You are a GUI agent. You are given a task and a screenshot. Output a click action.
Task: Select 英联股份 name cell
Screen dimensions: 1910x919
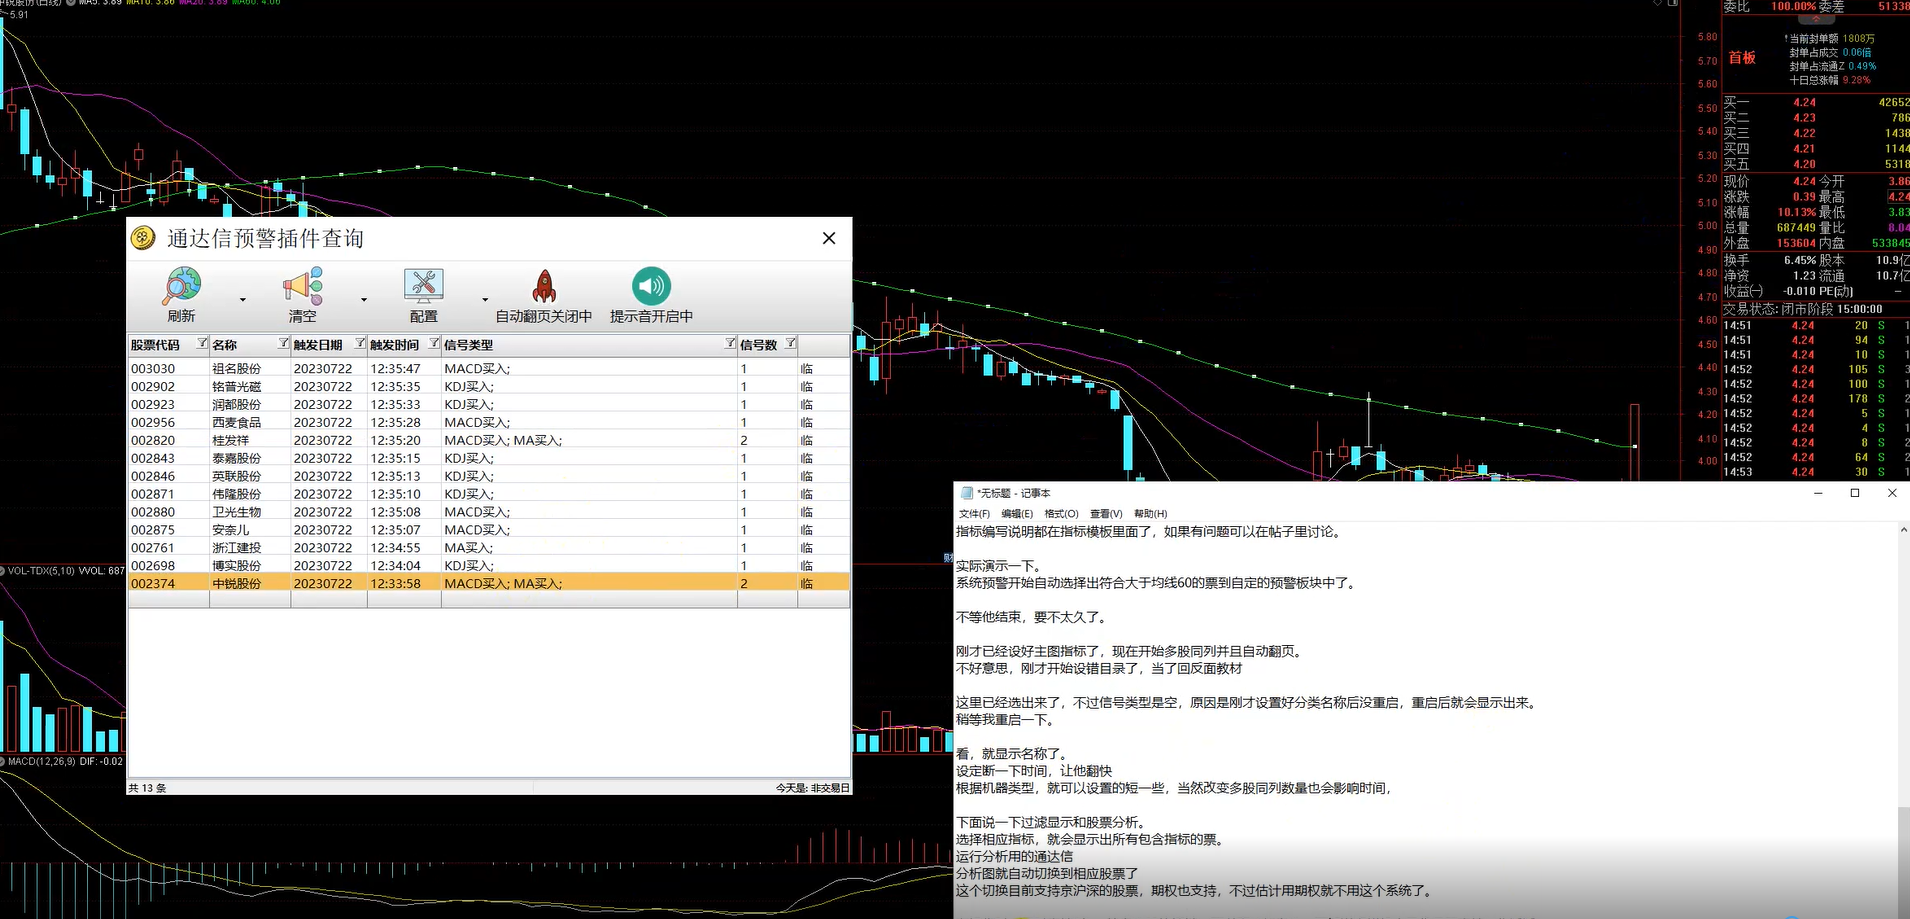[x=237, y=477]
